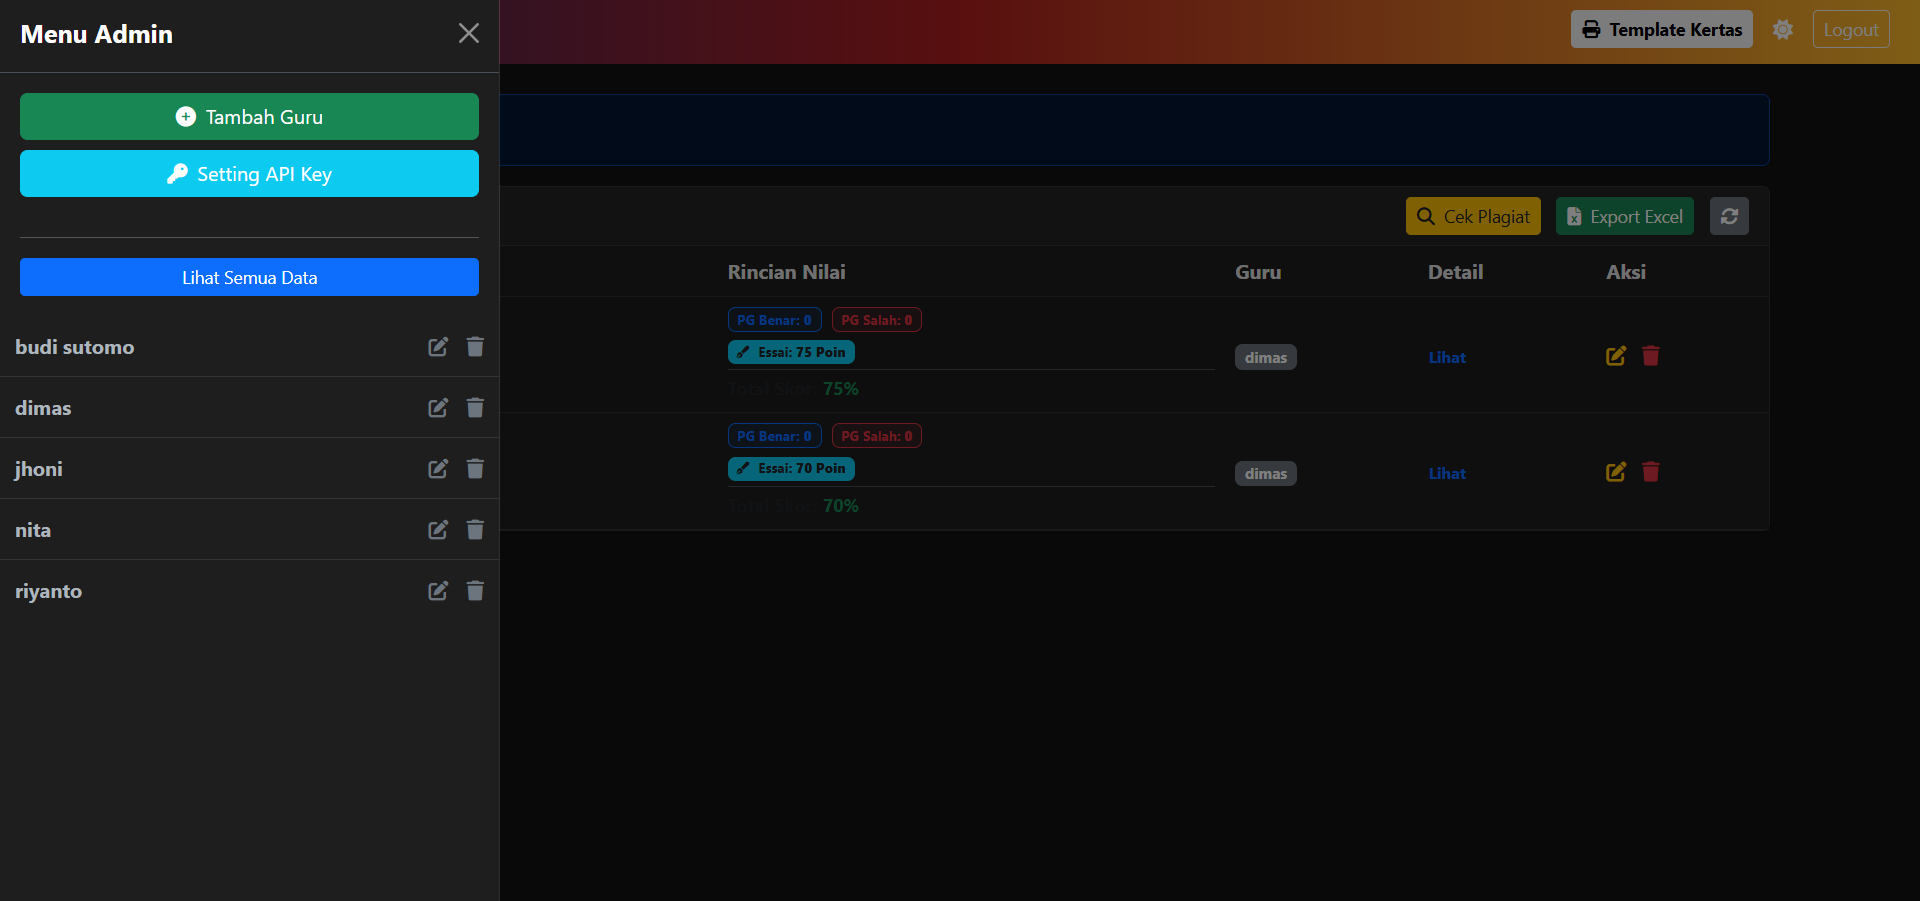Delete teacher budi sutomo via trash icon
Viewport: 1920px width, 901px height.
coord(475,347)
